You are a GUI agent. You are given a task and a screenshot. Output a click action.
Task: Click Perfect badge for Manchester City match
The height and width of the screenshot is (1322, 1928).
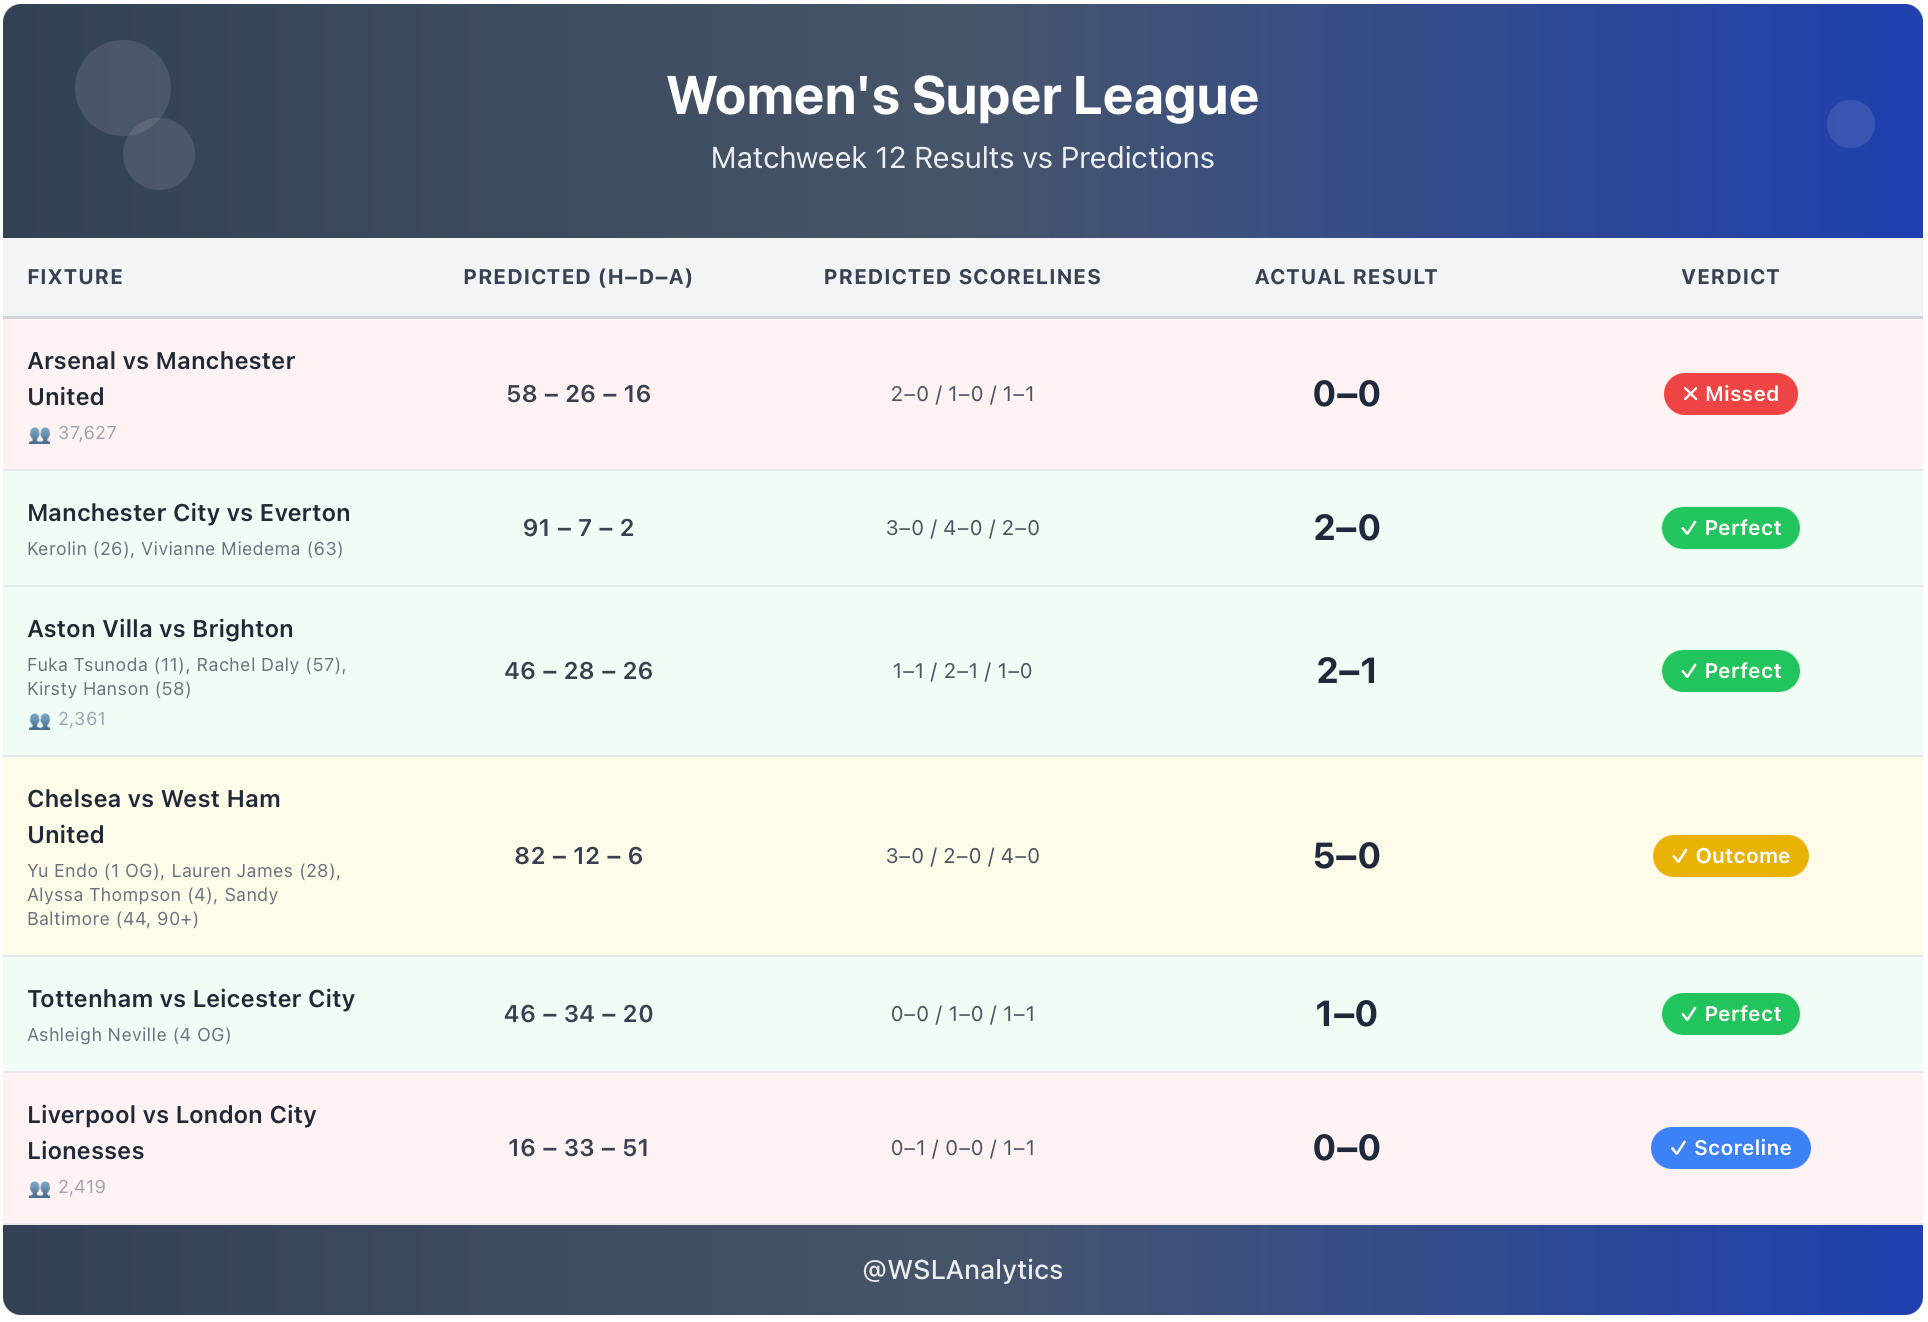click(1729, 528)
